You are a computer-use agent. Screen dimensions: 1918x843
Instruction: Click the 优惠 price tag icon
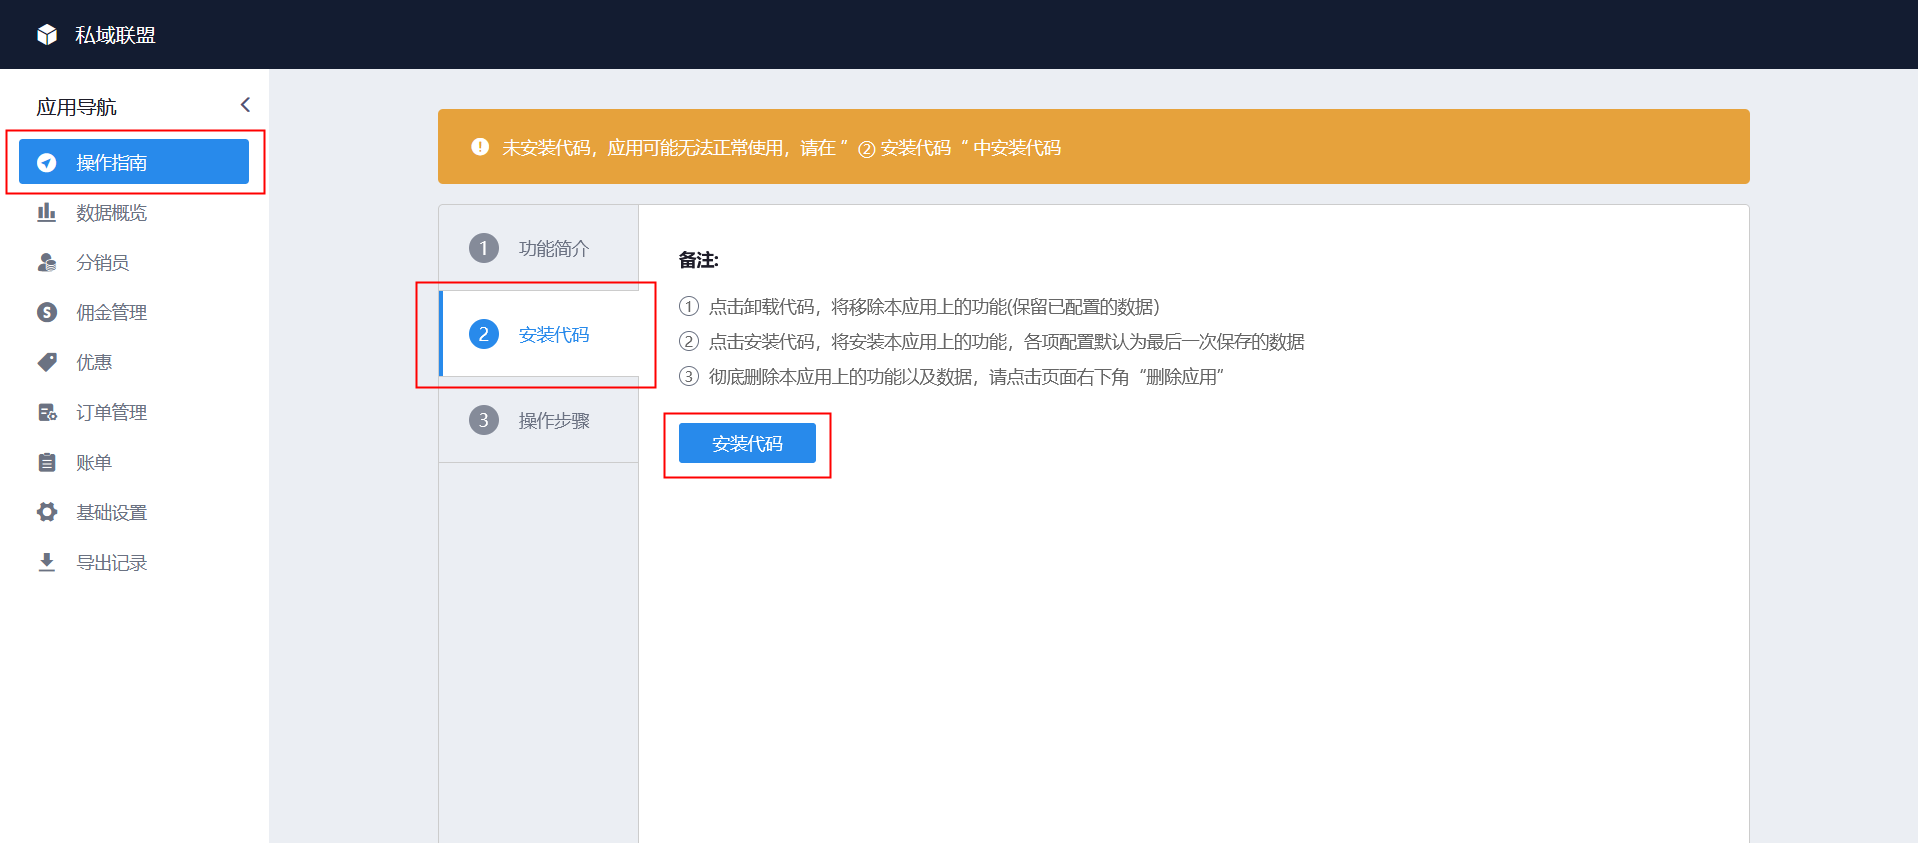[x=47, y=362]
